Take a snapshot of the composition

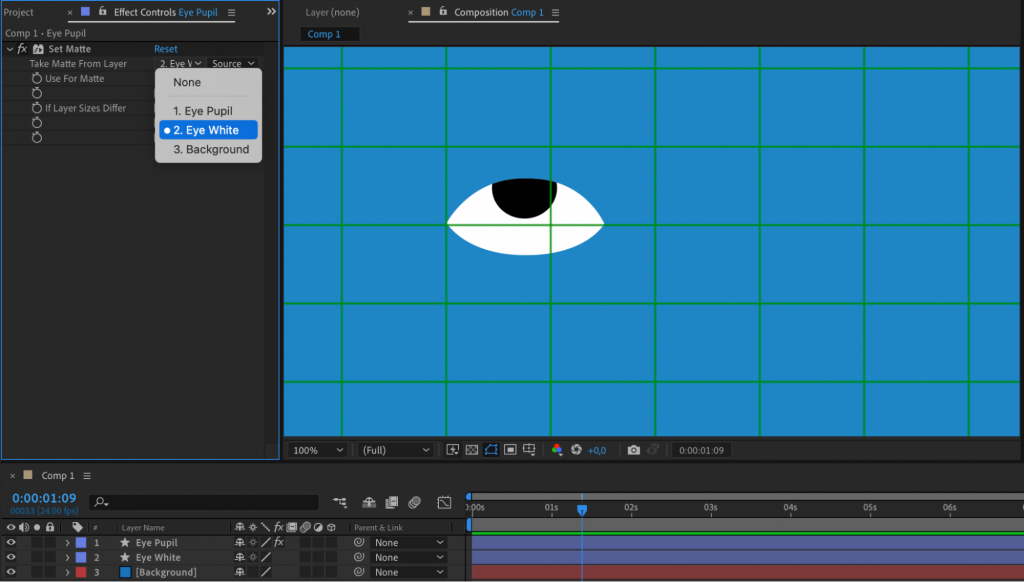point(633,449)
